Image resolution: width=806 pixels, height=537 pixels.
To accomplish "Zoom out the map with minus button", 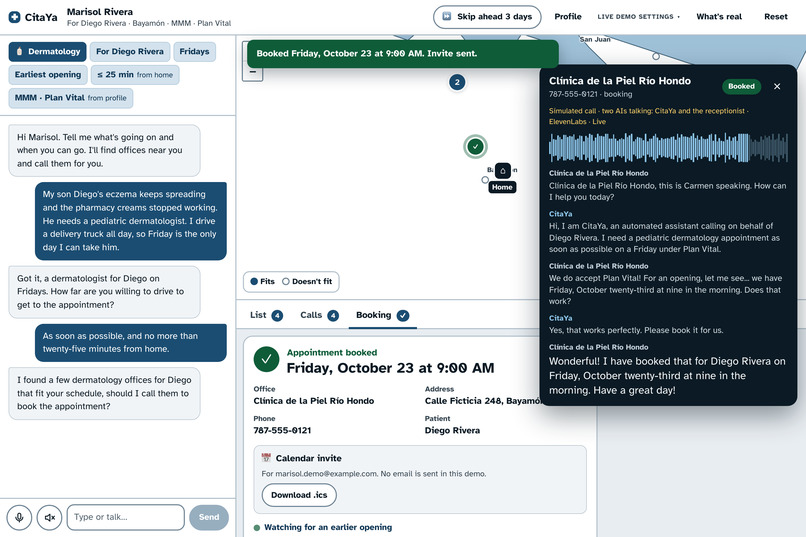I will pyautogui.click(x=252, y=72).
